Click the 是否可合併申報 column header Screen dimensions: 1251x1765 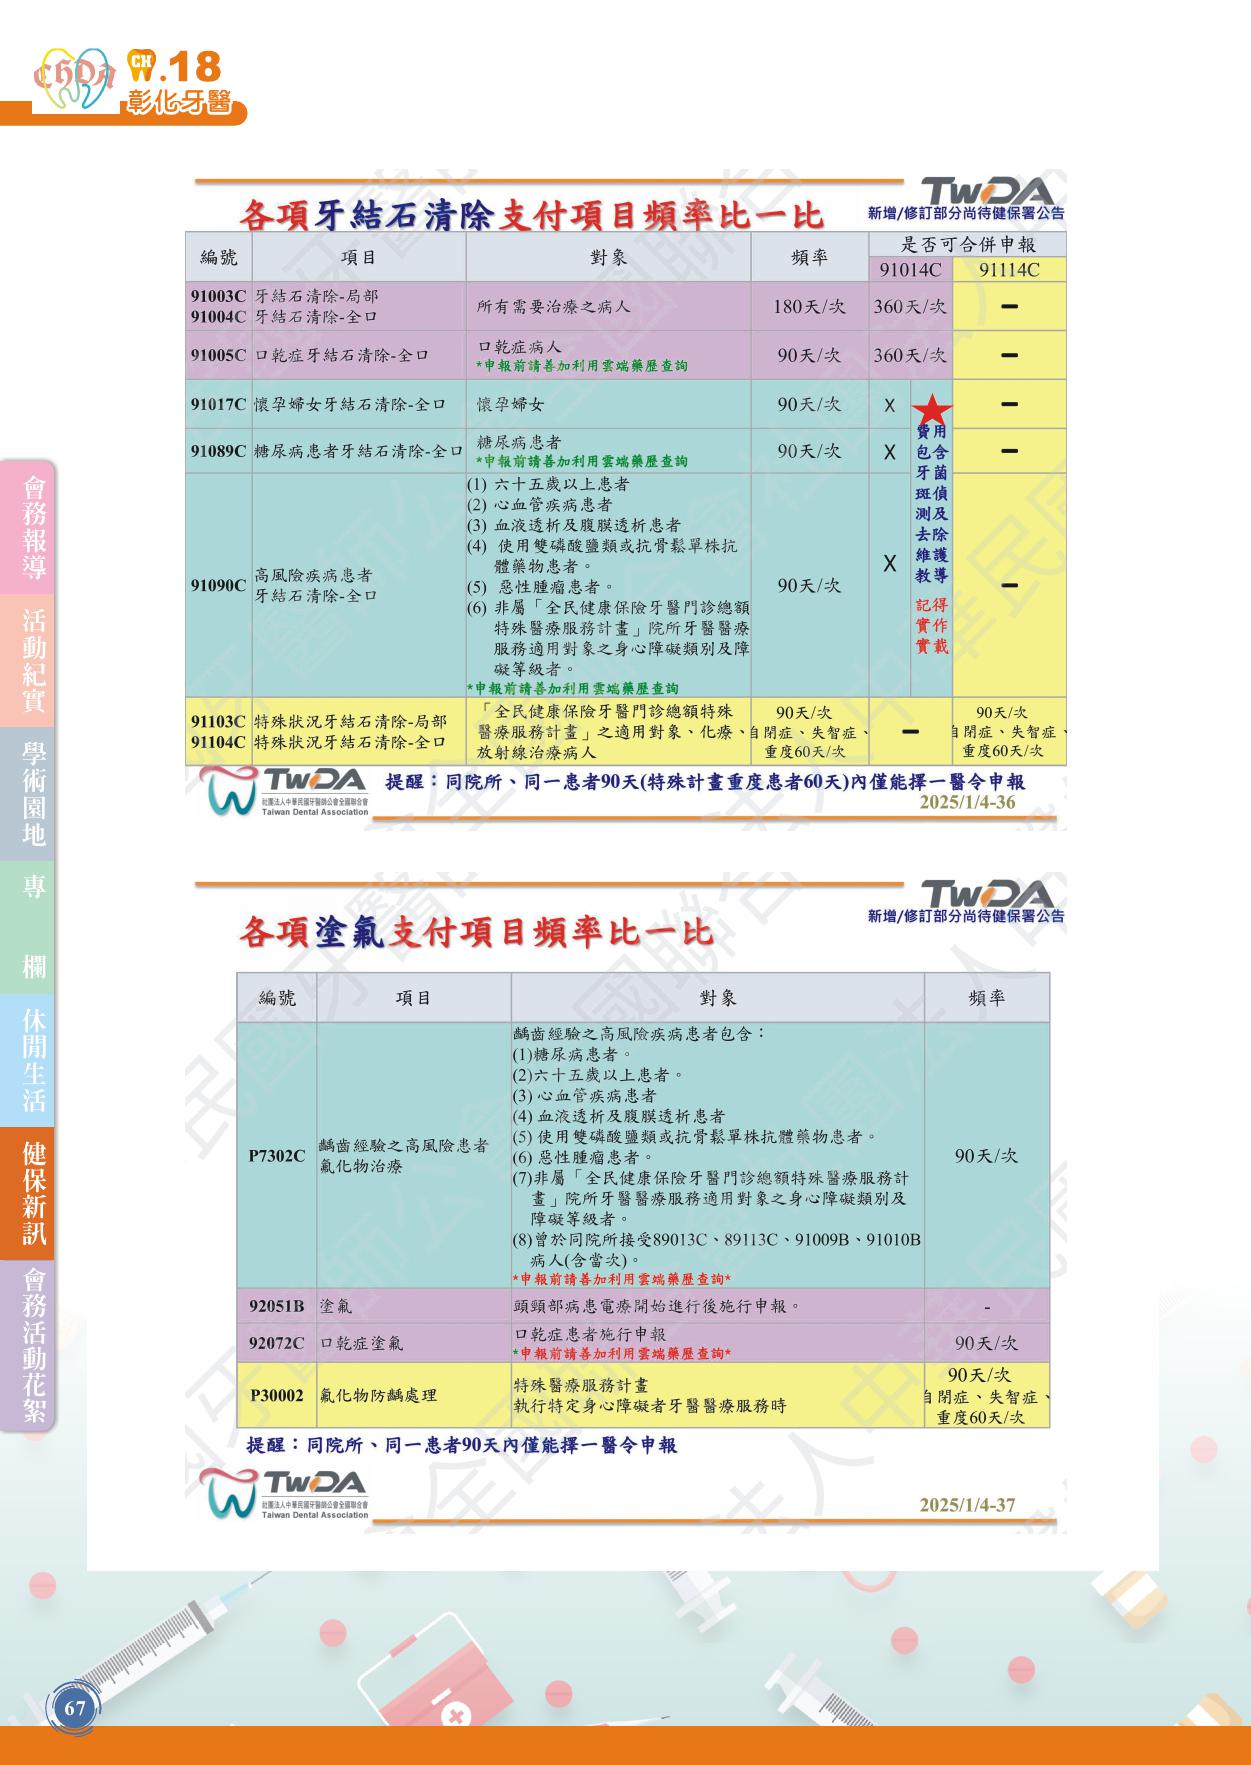(968, 244)
